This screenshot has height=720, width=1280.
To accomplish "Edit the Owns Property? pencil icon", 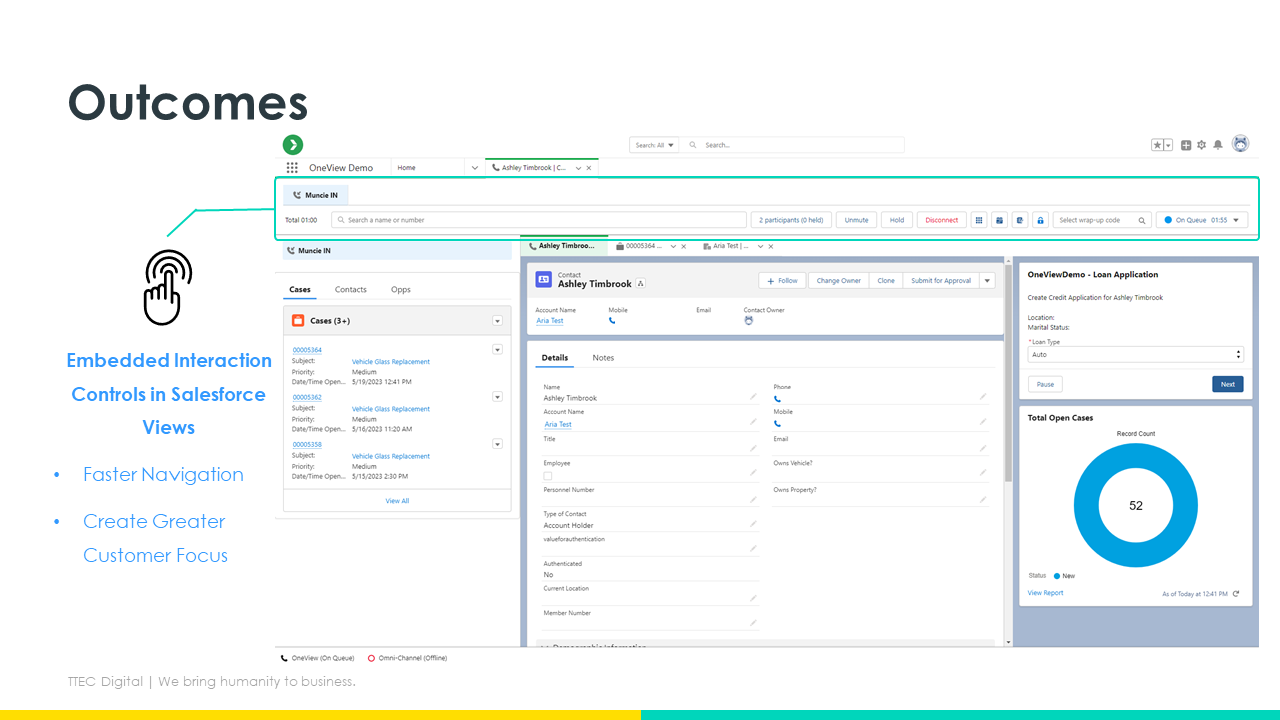I will (x=983, y=499).
